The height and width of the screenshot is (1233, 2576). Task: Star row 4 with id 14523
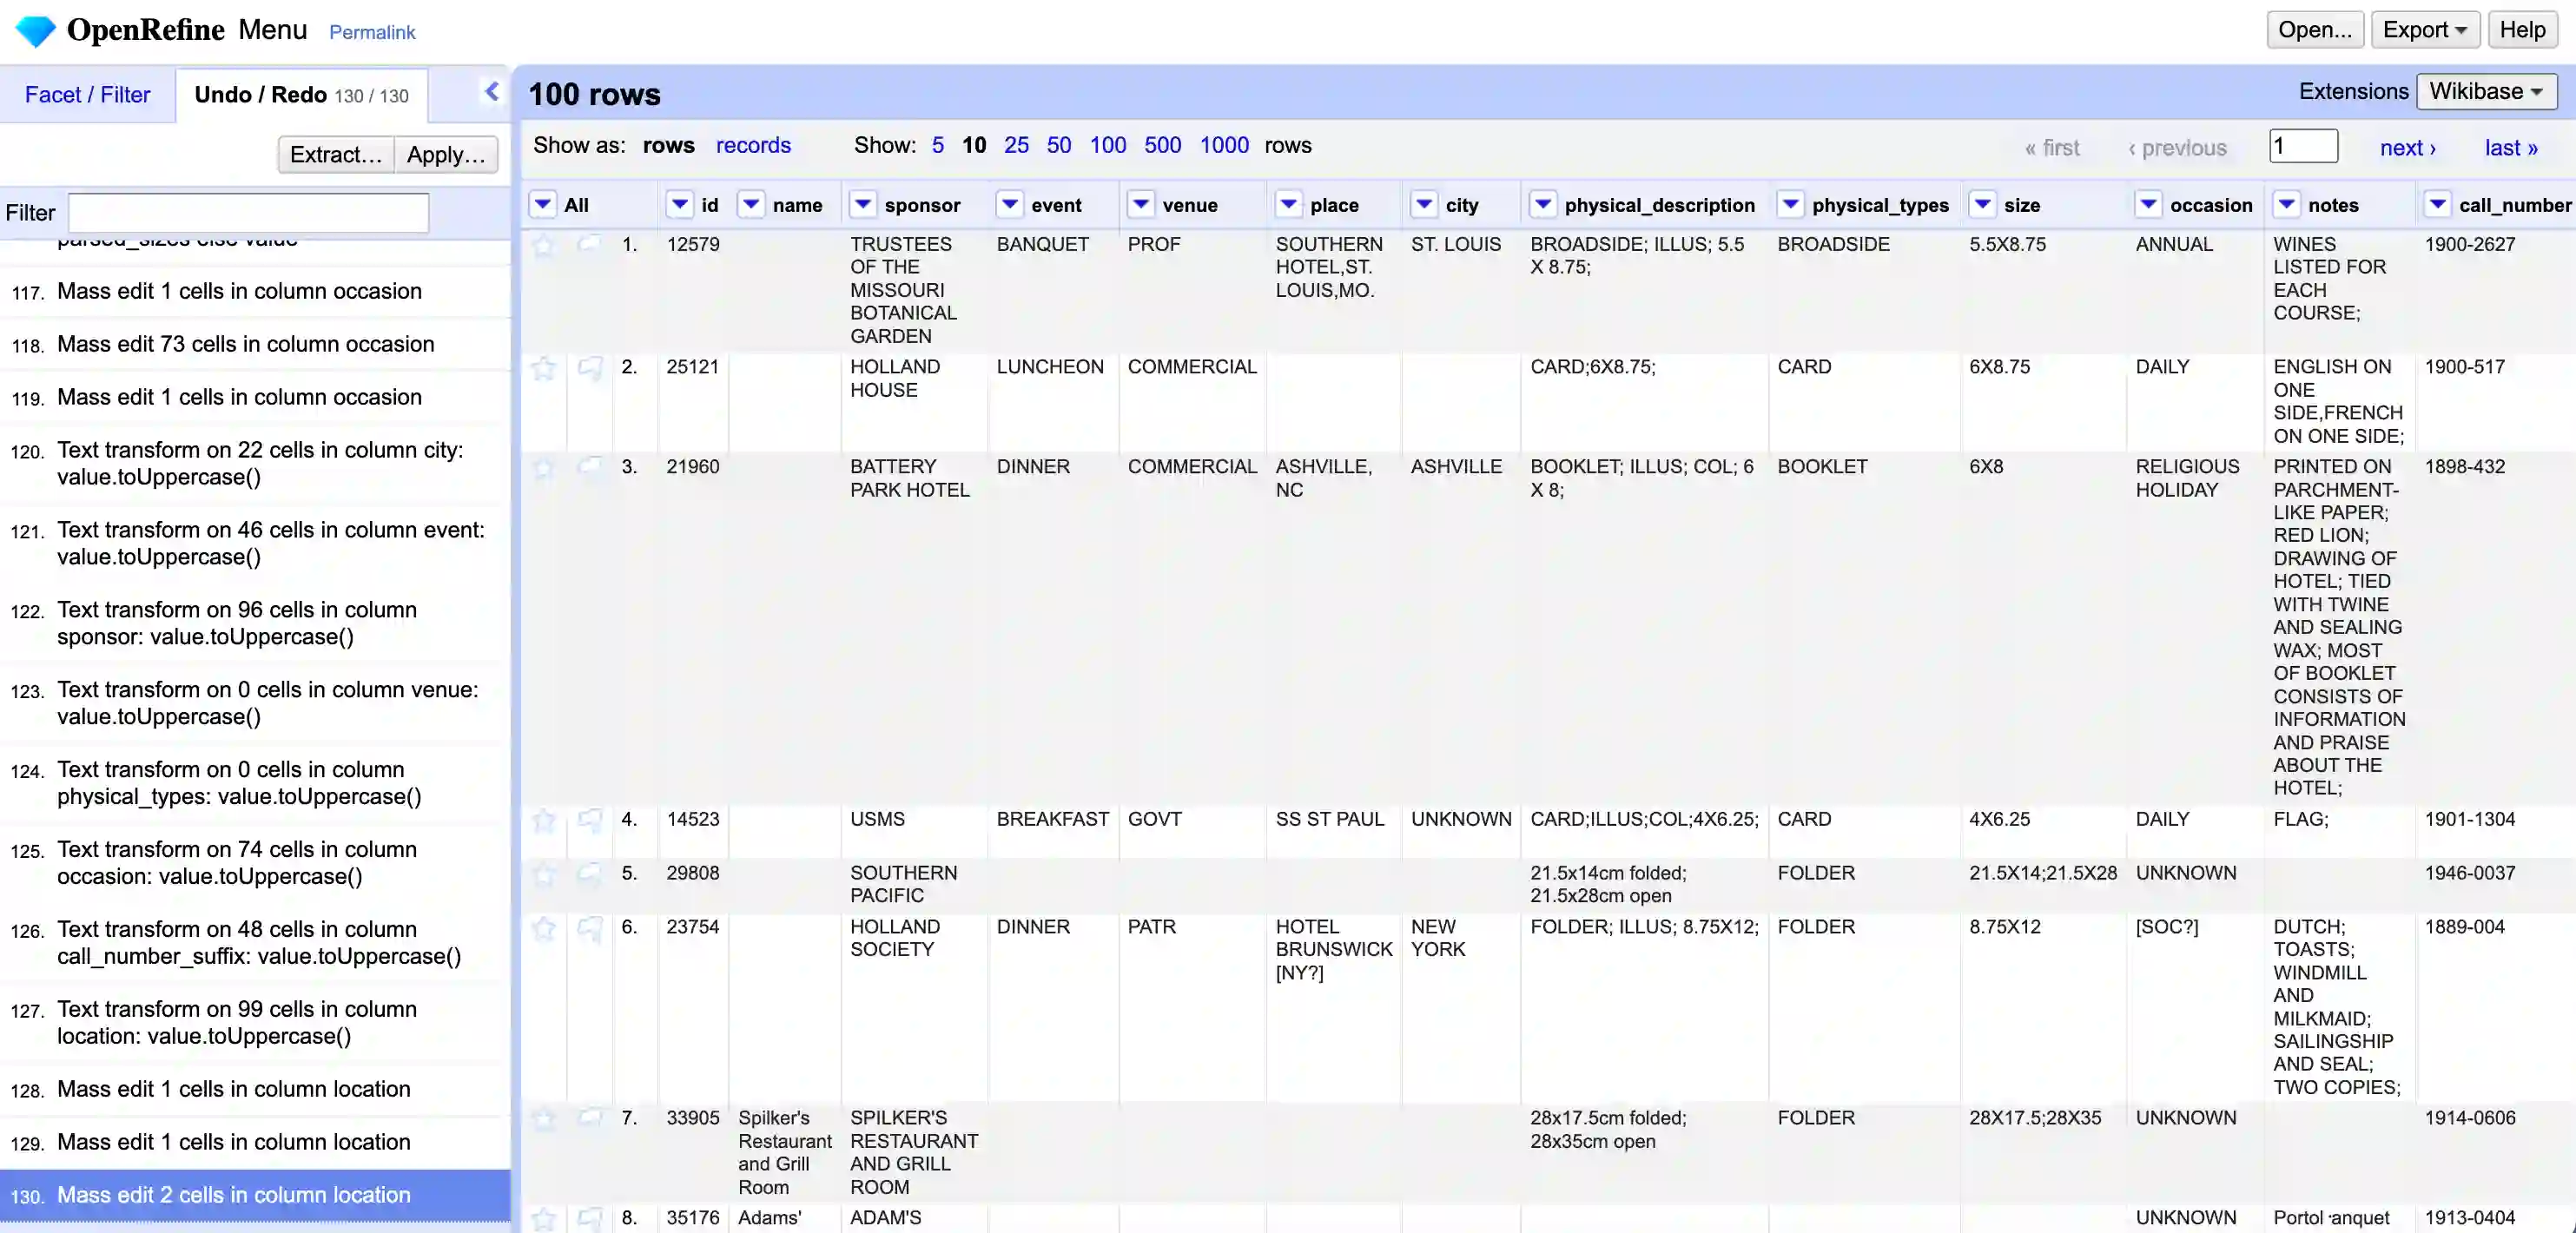coord(543,820)
